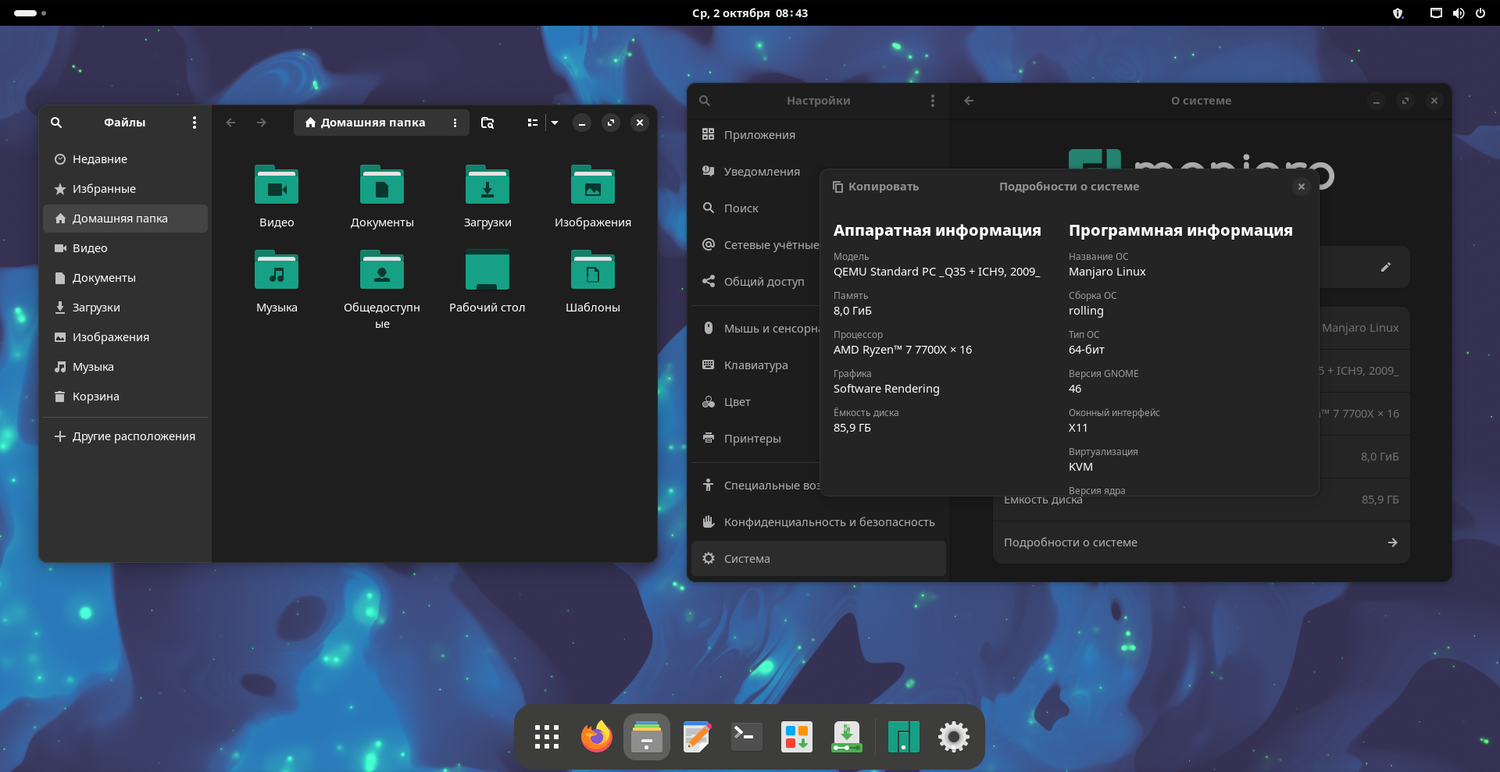The image size is (1500, 772).
Task: Click the search icon in Settings
Action: point(705,101)
